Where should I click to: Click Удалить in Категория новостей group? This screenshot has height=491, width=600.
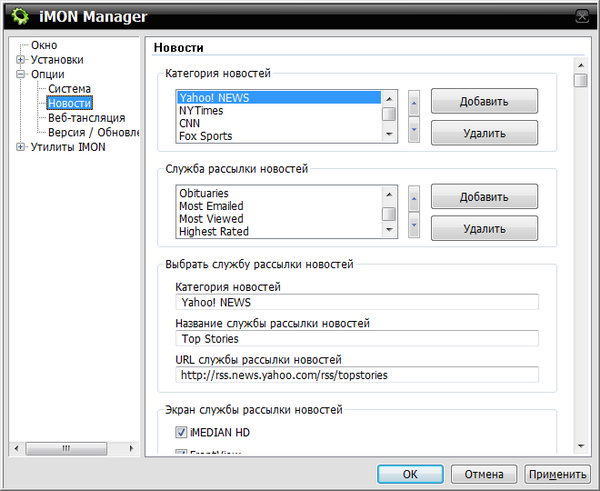(484, 133)
